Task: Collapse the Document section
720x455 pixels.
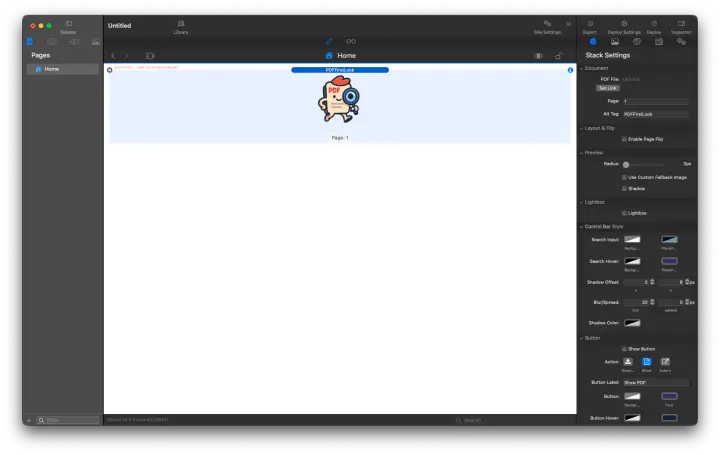Action: [x=581, y=68]
